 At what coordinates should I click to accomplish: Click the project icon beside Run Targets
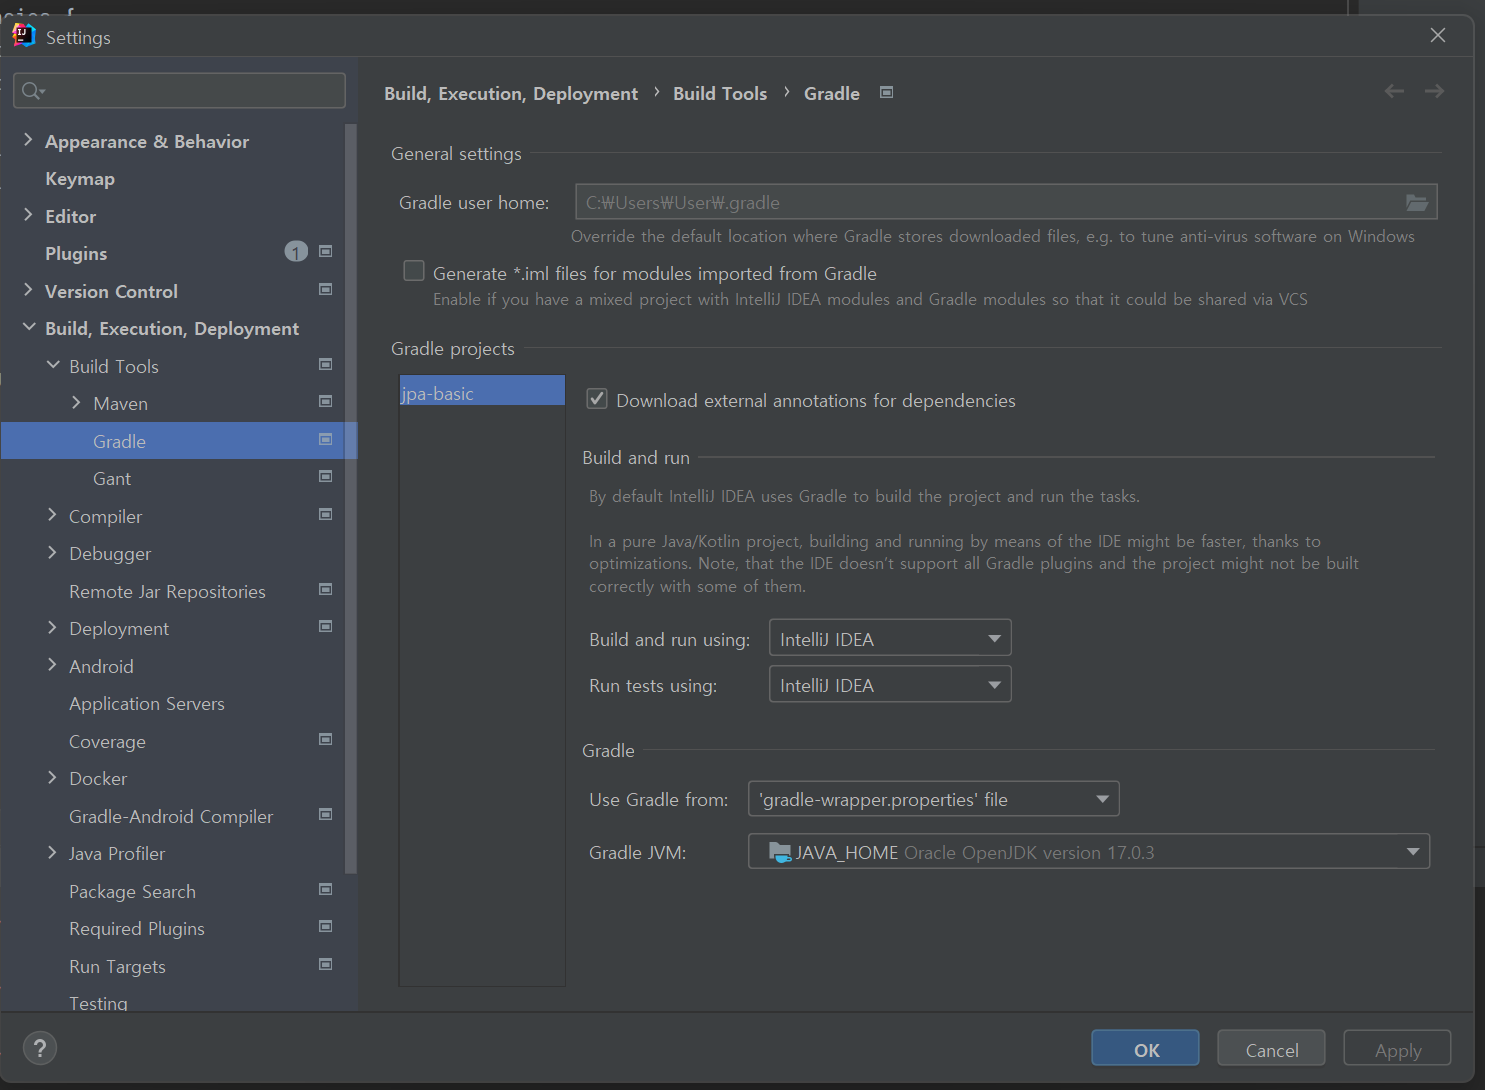[x=325, y=964]
